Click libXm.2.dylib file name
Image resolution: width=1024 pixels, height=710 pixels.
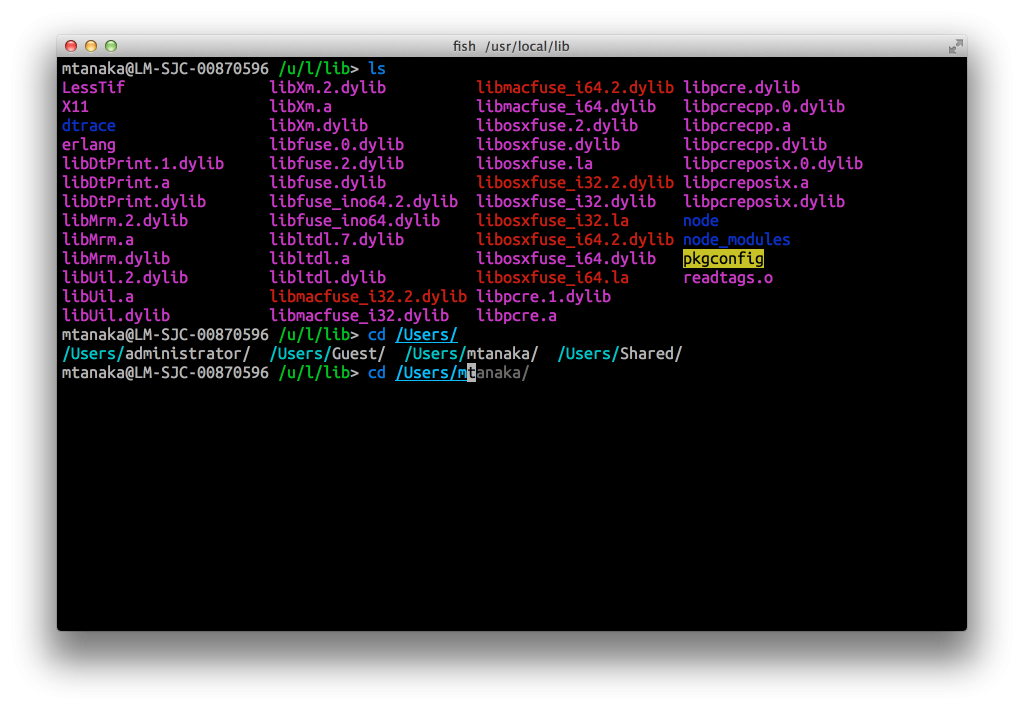click(x=328, y=88)
